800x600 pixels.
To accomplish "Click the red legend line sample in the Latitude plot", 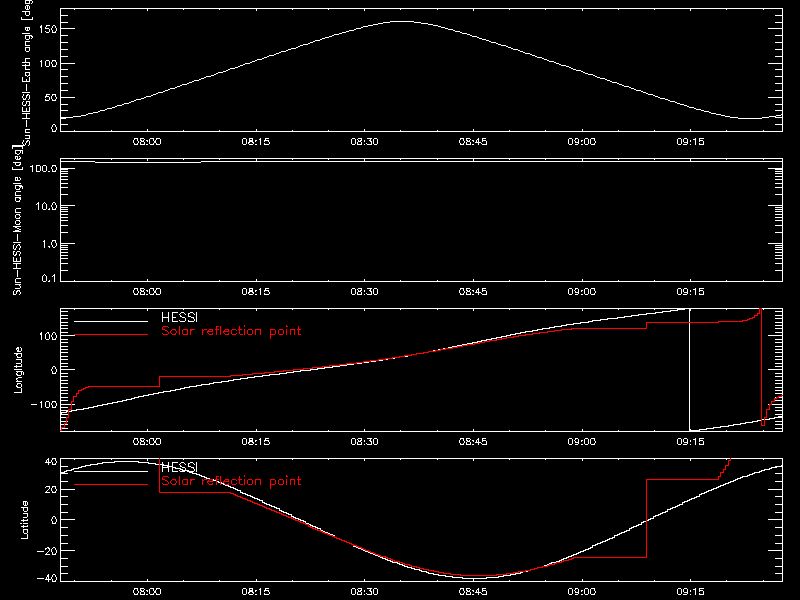I will point(111,485).
